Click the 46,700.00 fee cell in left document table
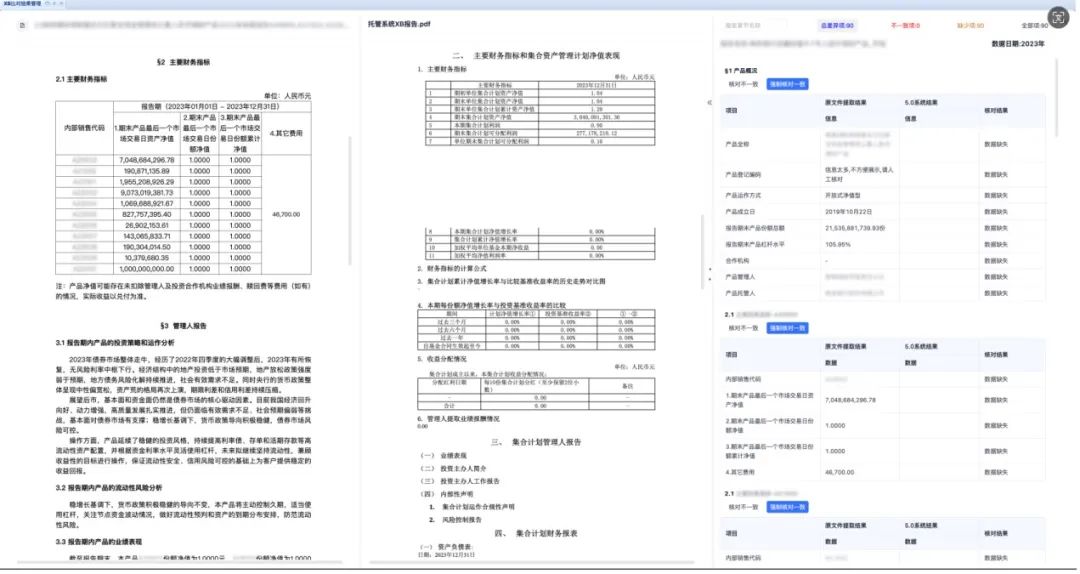 pos(286,214)
